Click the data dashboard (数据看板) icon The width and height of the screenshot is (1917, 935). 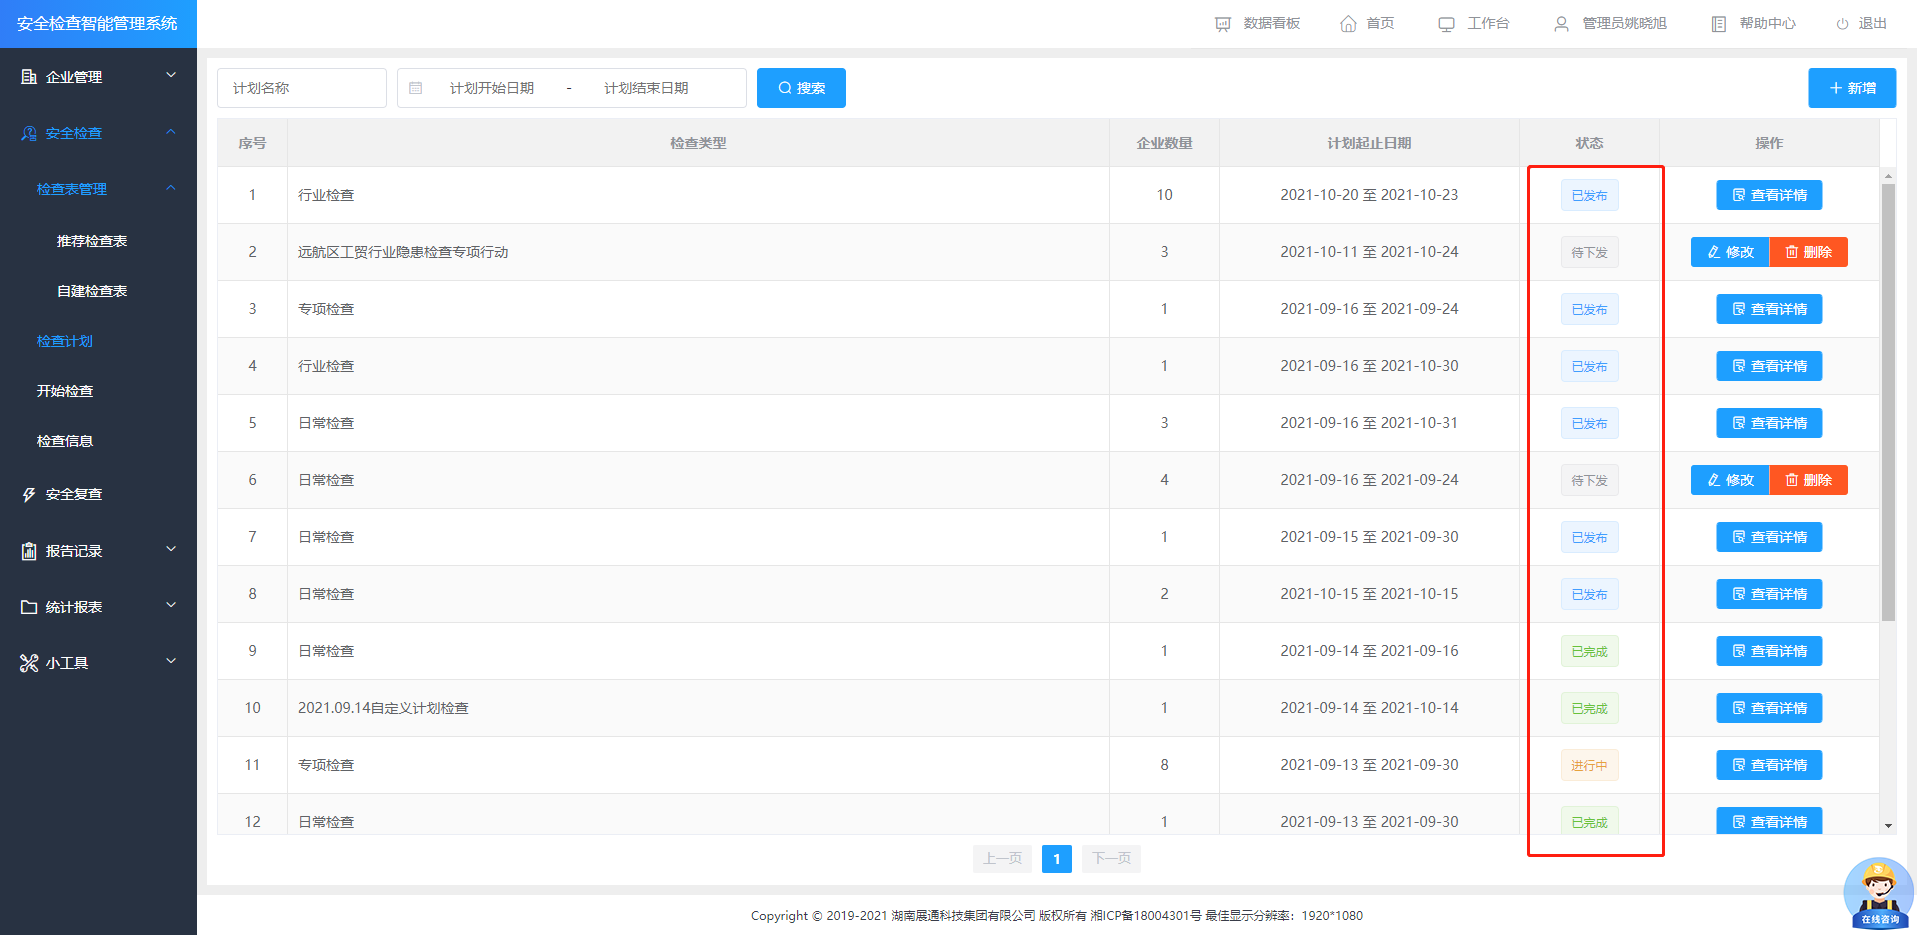point(1222,24)
